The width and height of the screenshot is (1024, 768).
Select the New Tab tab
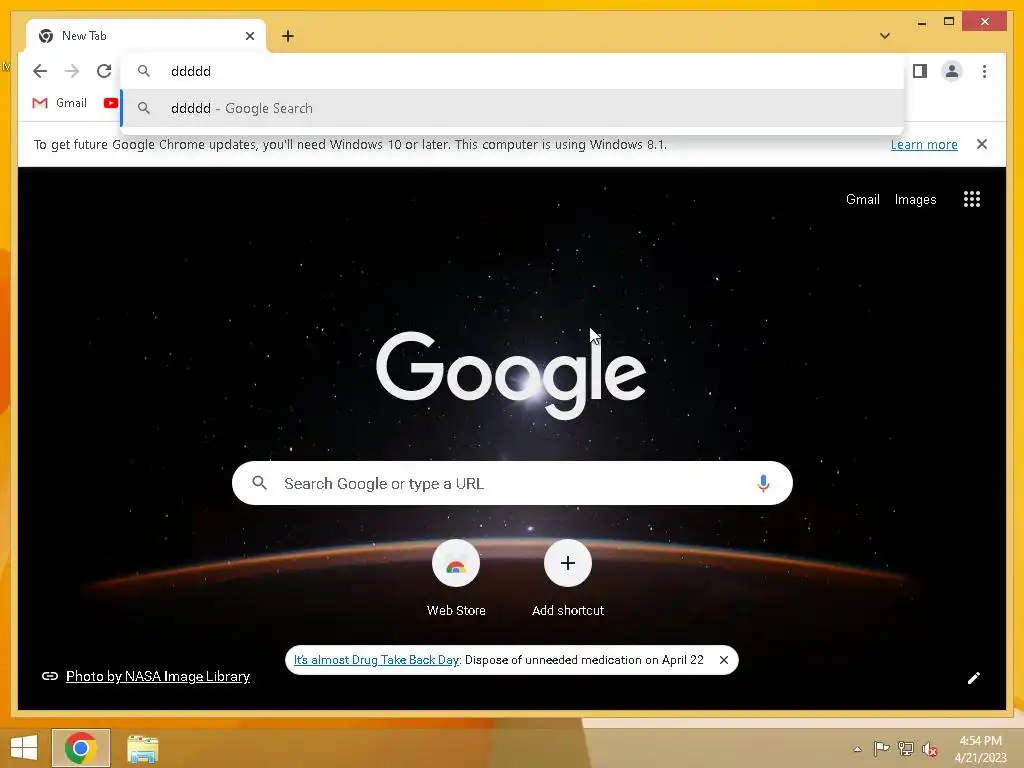click(x=145, y=36)
